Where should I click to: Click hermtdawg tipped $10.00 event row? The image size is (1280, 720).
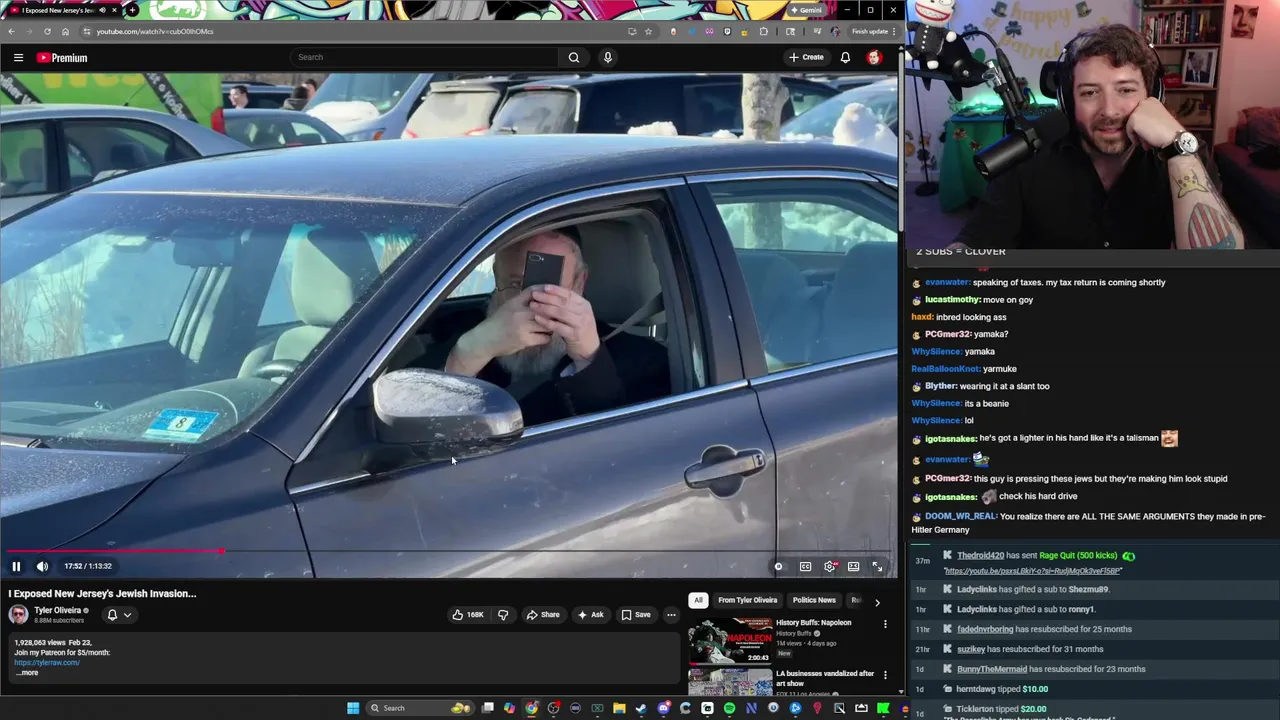coord(1002,689)
